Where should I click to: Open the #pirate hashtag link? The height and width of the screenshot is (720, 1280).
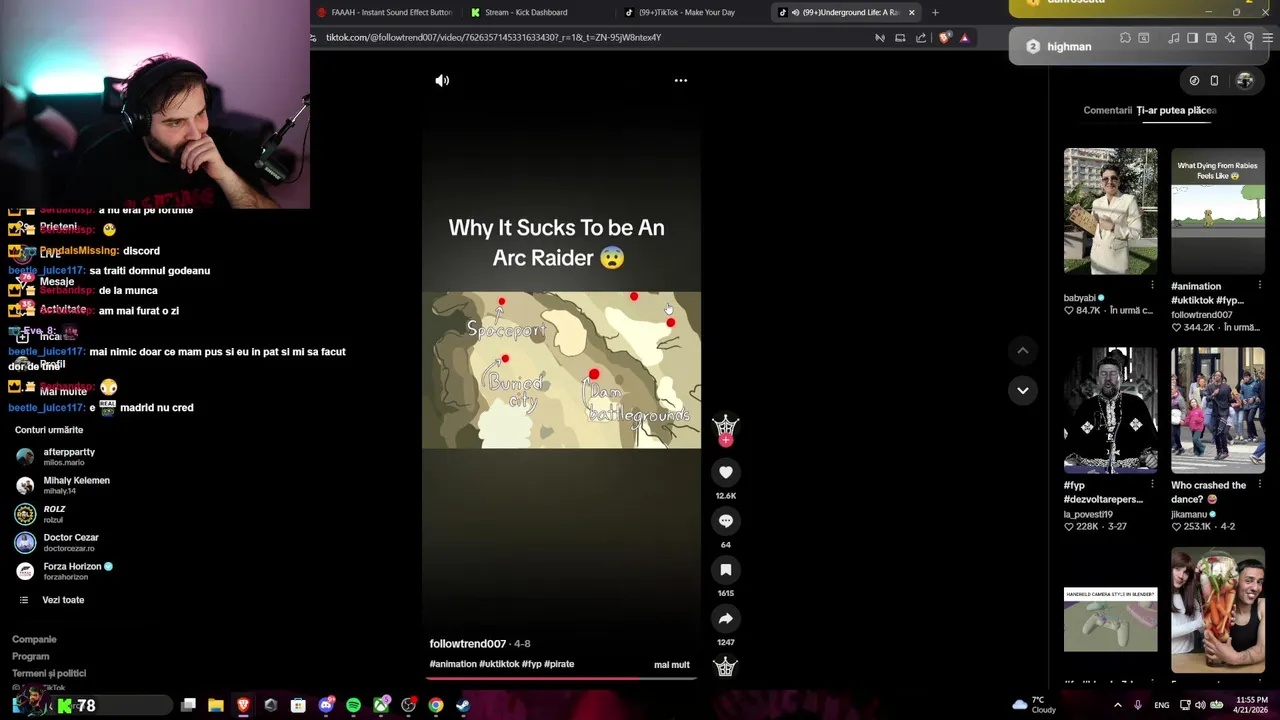pyautogui.click(x=559, y=664)
